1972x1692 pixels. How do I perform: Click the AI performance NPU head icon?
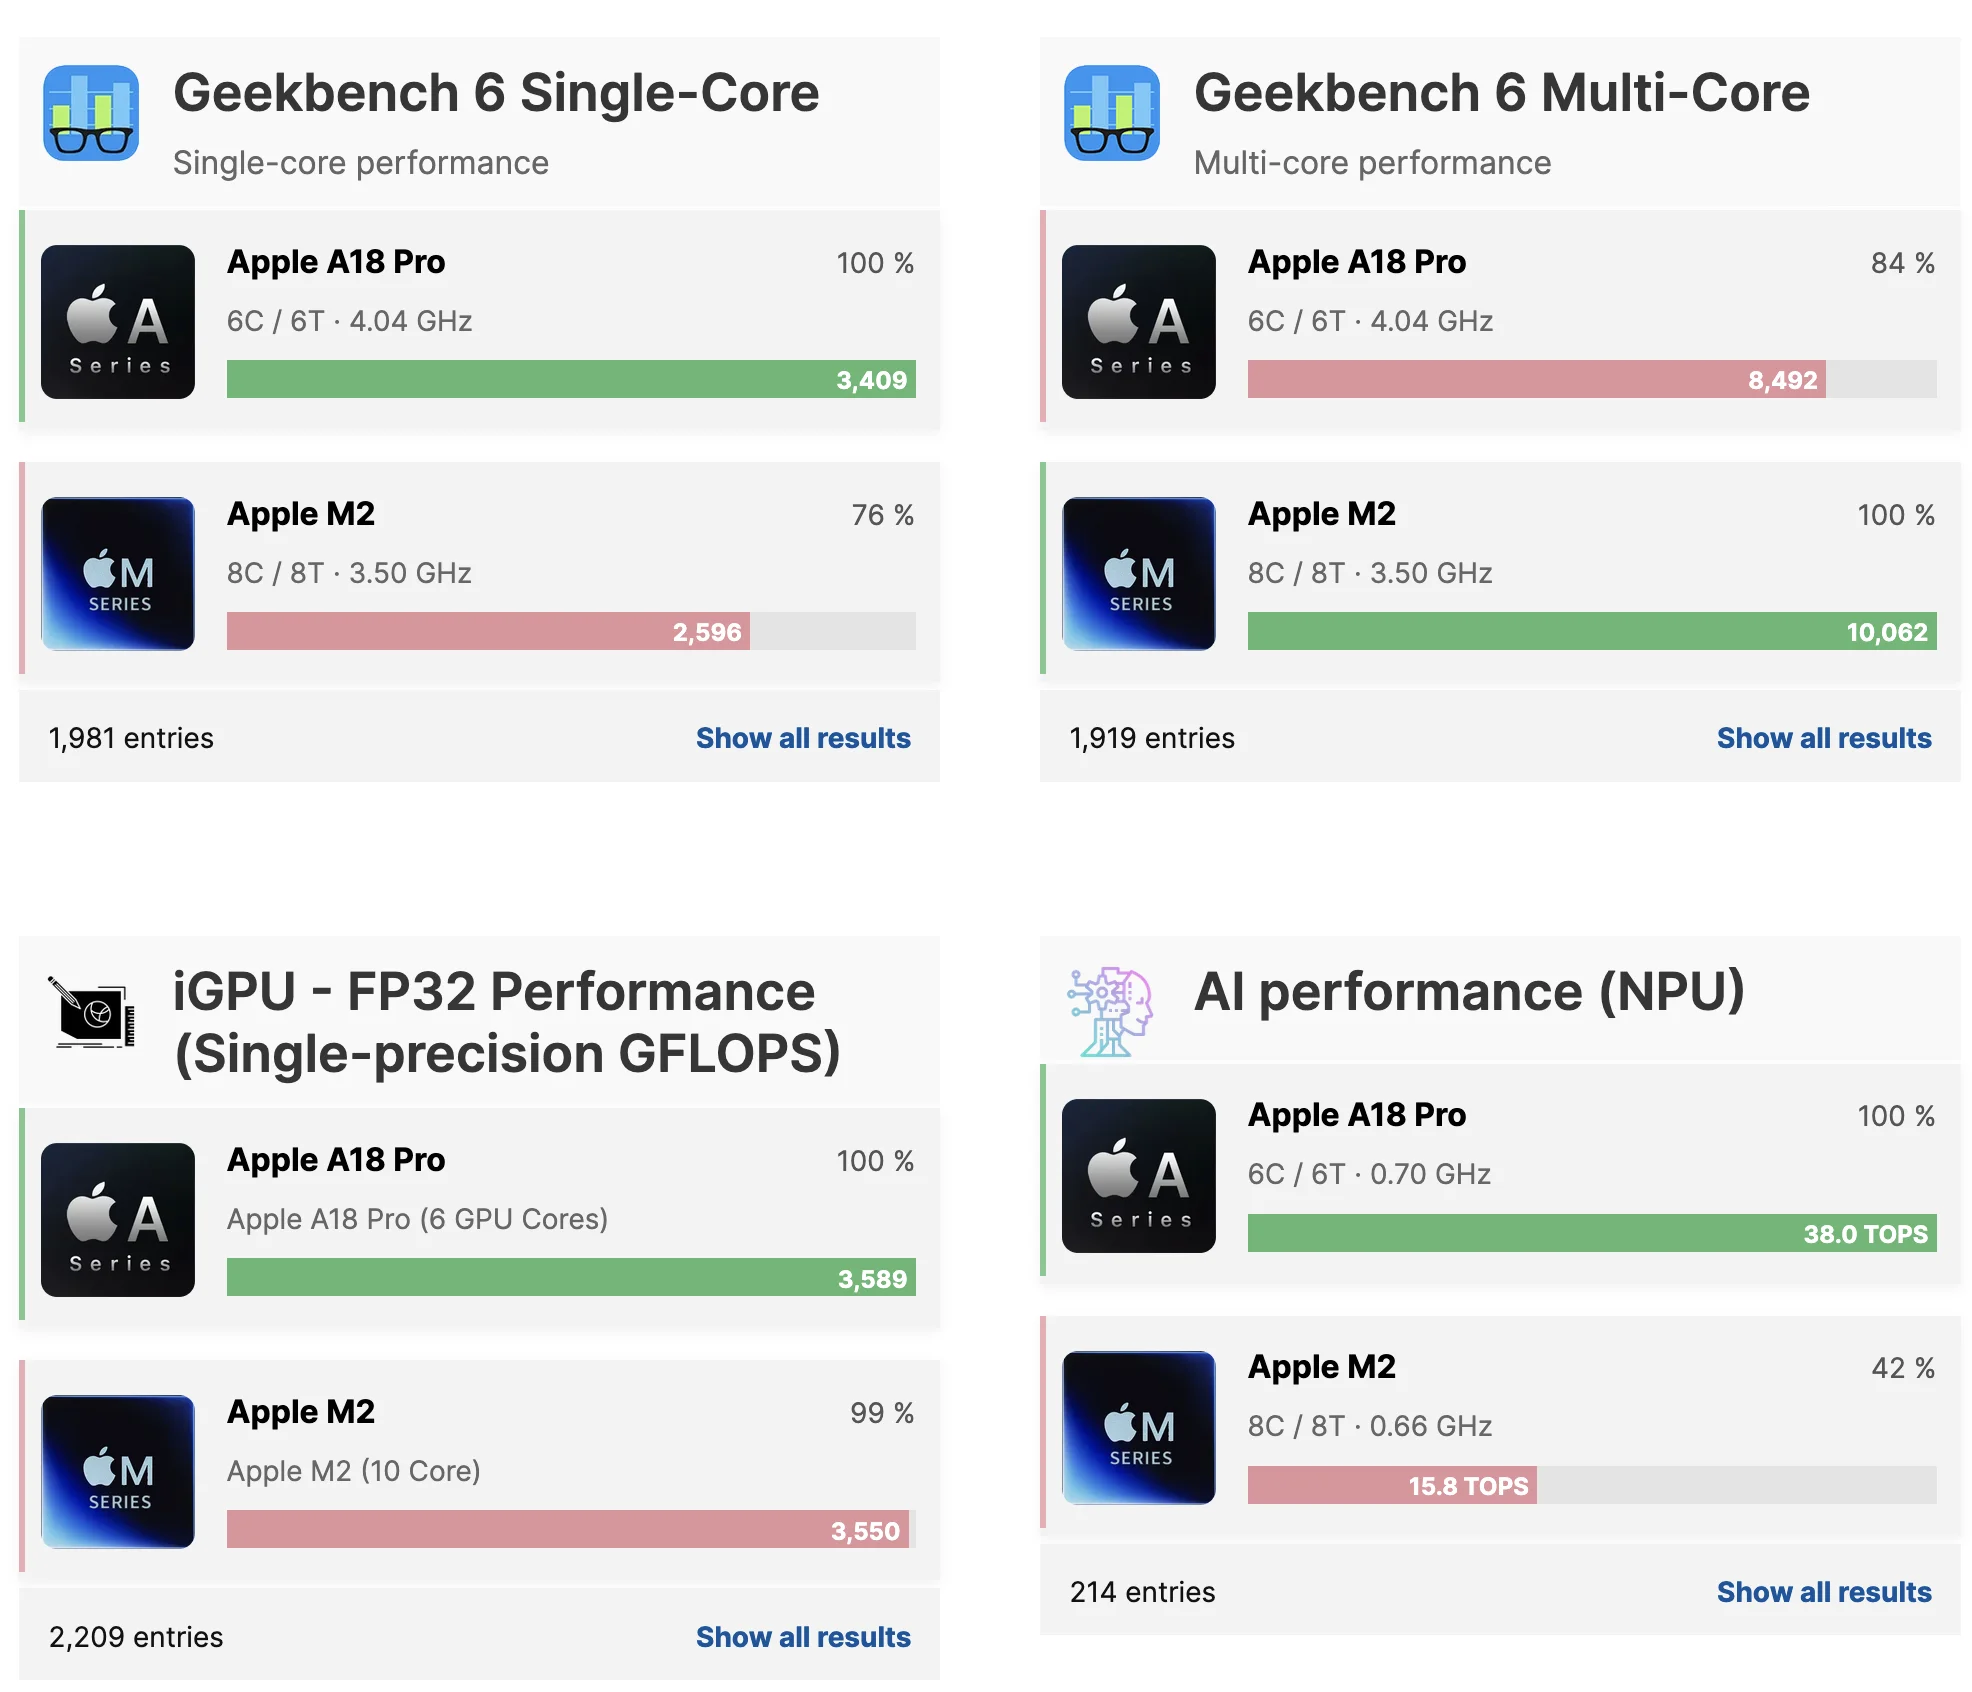coord(1110,1011)
